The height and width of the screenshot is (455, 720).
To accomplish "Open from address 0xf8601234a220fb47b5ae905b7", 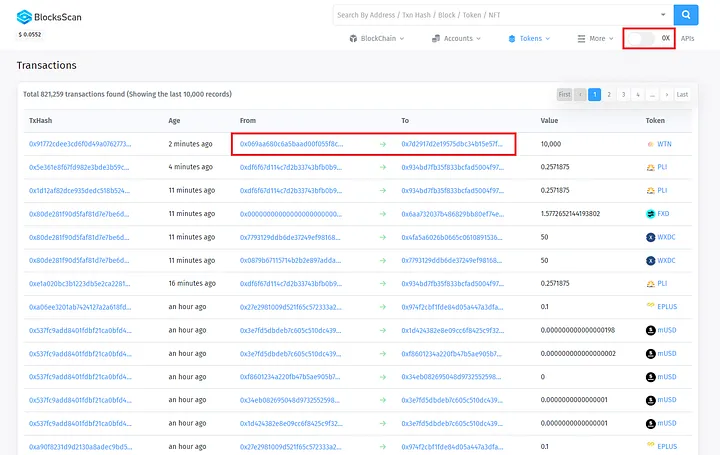I will click(x=290, y=377).
